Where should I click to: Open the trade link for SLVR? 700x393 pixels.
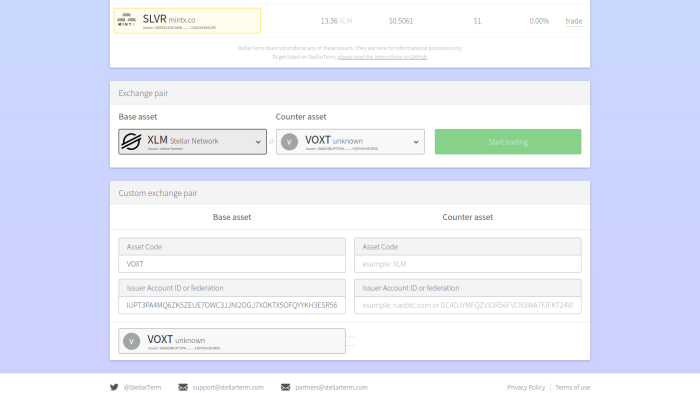click(x=574, y=21)
